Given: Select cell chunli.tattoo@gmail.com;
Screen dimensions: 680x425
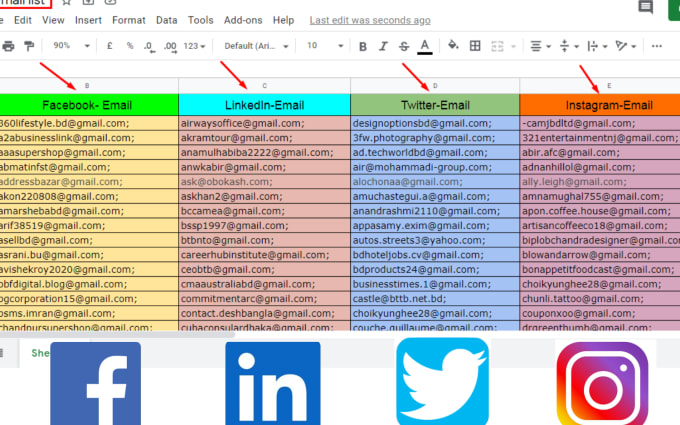Looking at the screenshot, I should [600, 299].
